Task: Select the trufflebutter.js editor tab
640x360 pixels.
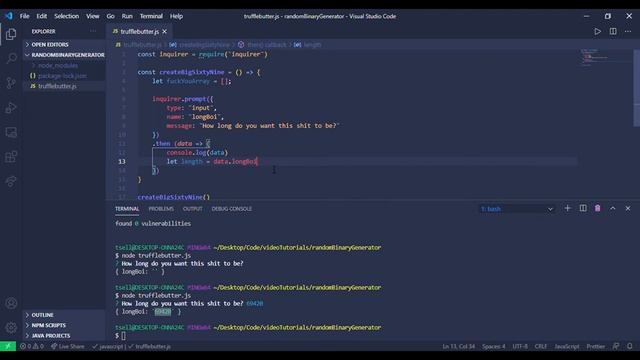Action: coord(140,31)
